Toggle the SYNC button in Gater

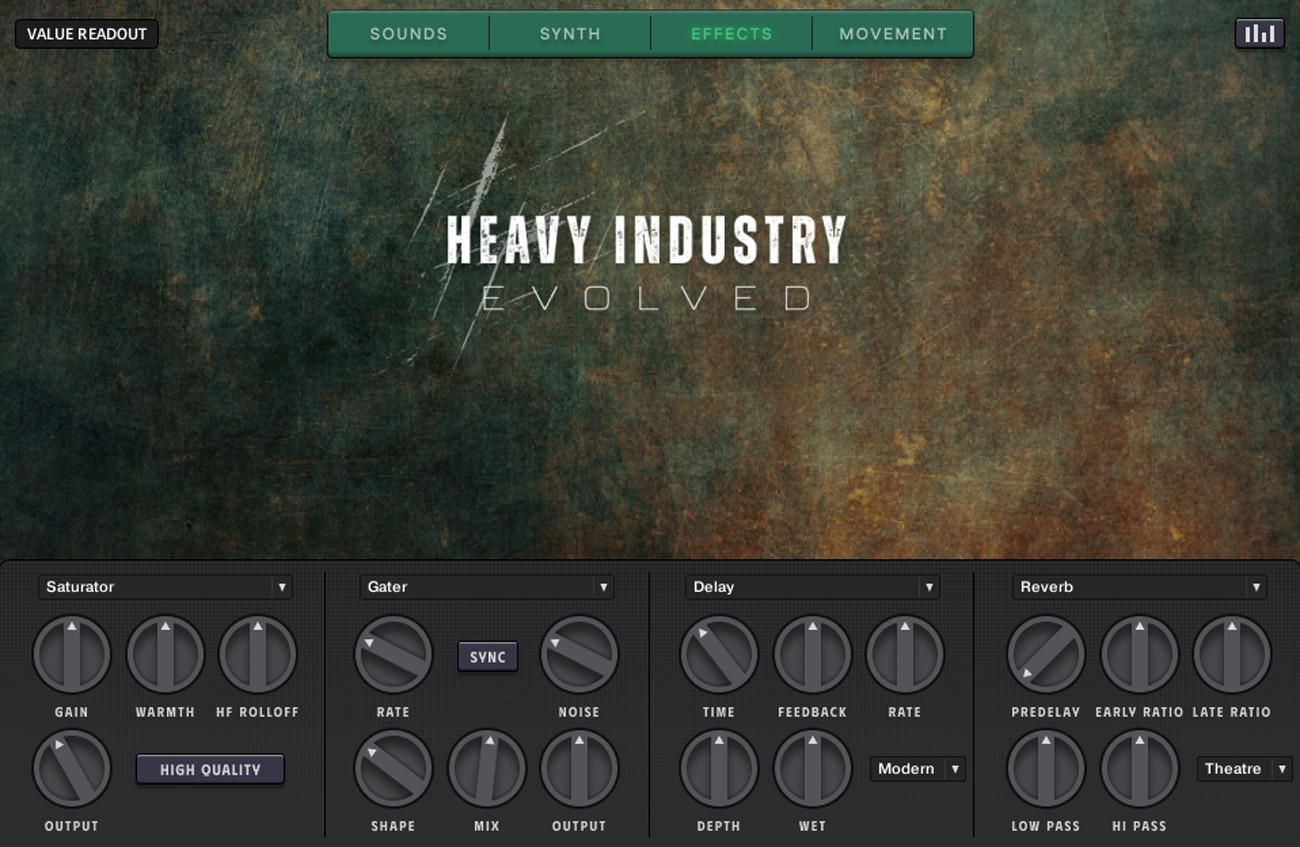[487, 657]
